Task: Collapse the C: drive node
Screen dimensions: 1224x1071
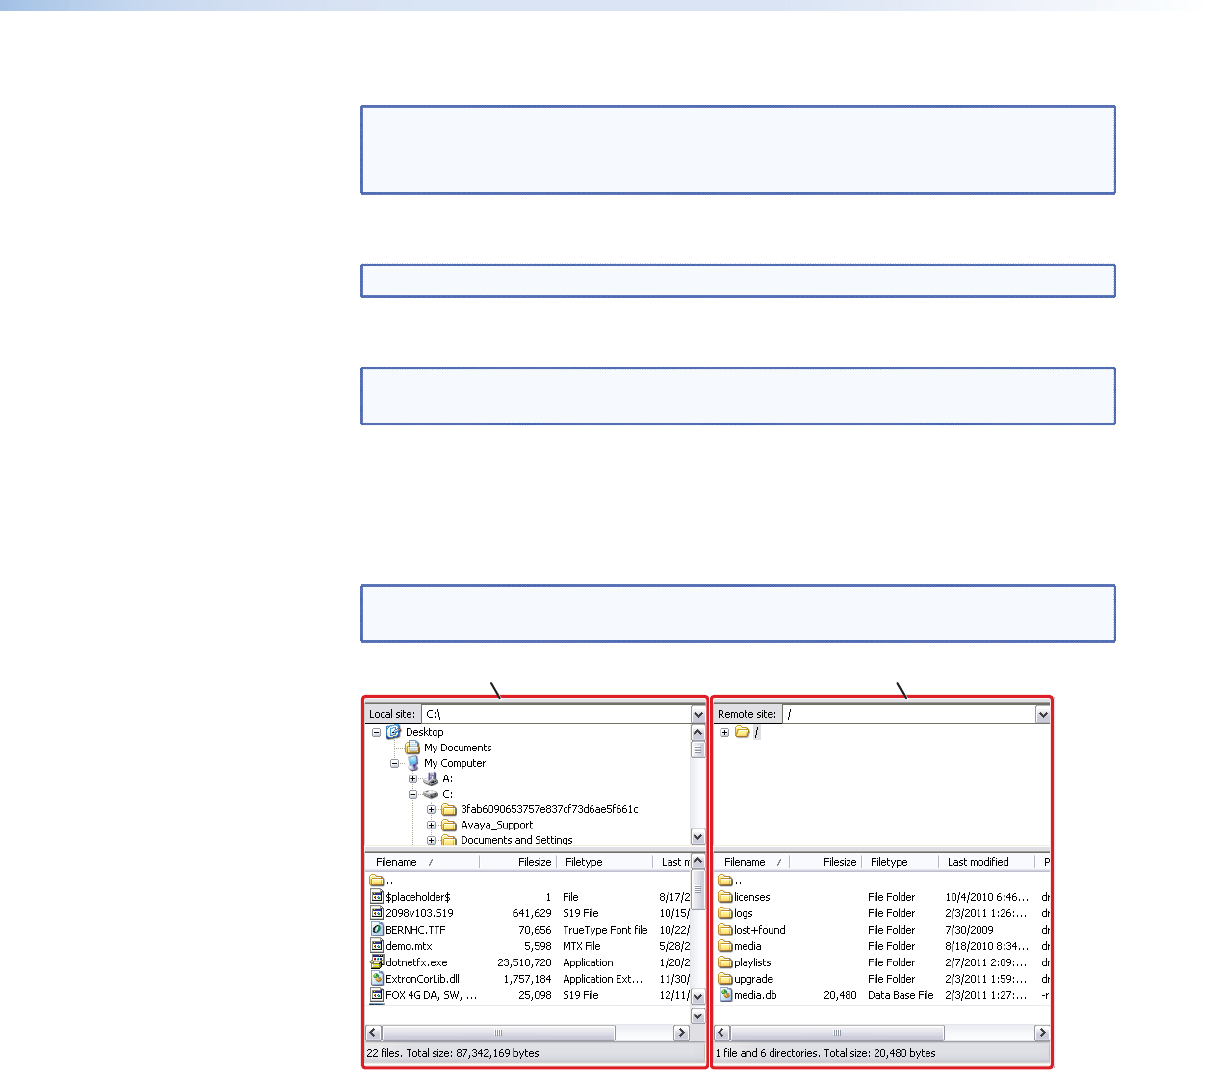Action: click(413, 794)
